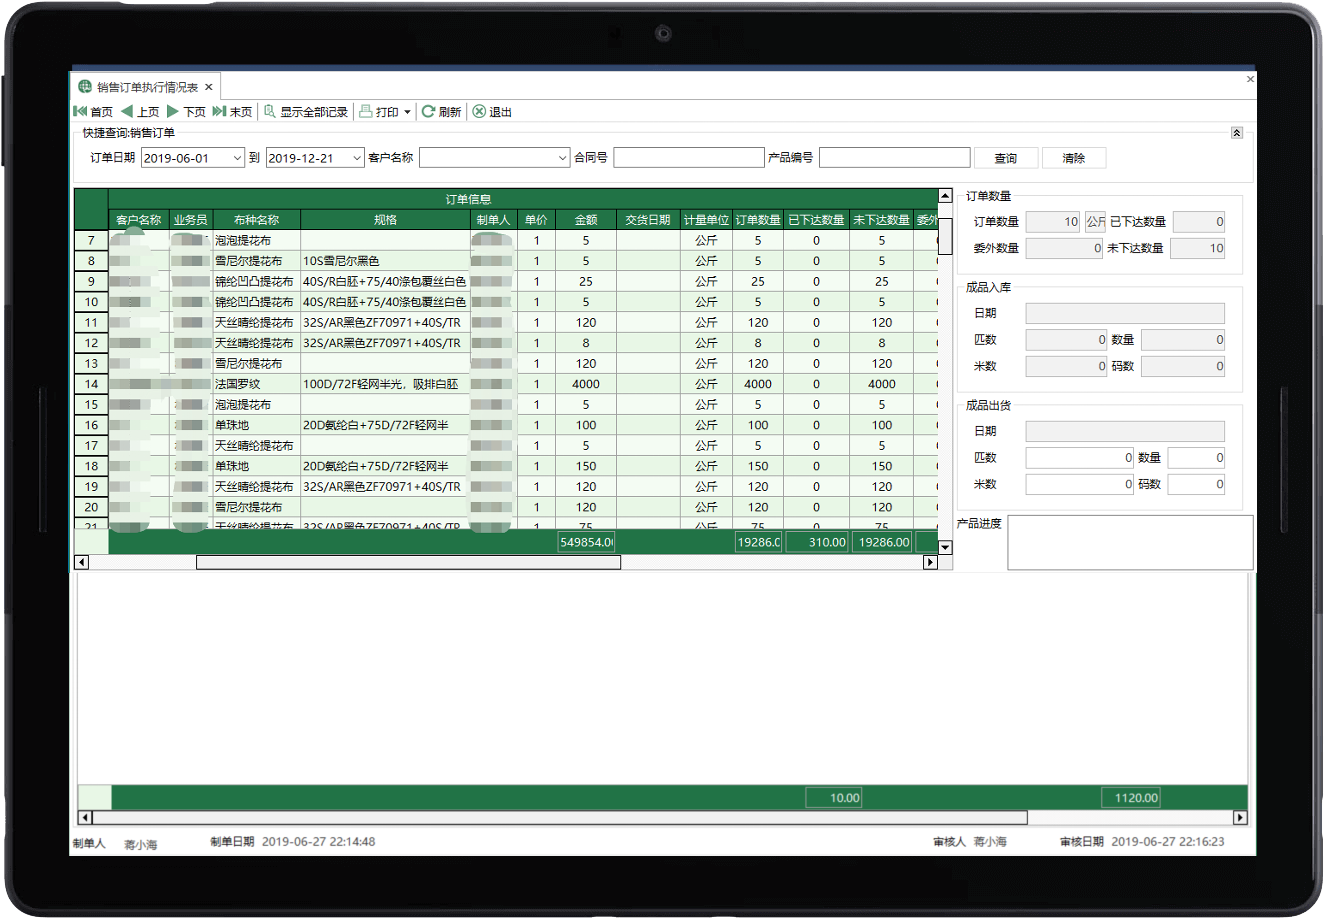1324x918 pixels.
Task: Click 法国罗纹 cell in row 14
Action: pyautogui.click(x=256, y=384)
